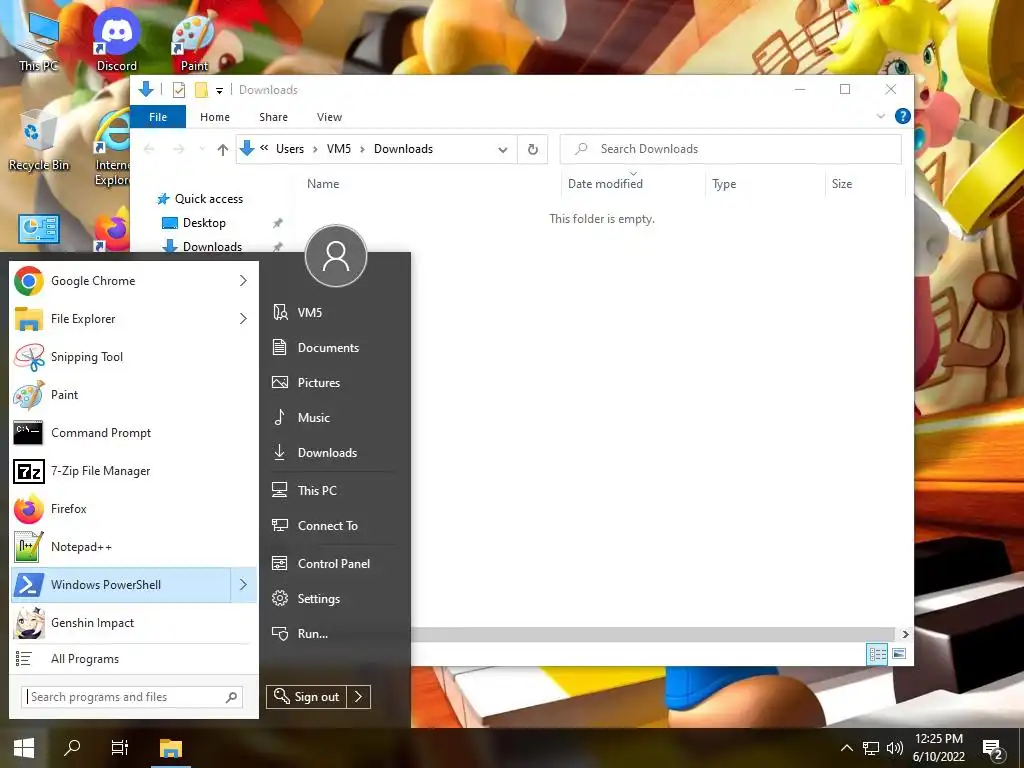This screenshot has width=1024, height=768.
Task: Launch Genshin Impact
Action: pyautogui.click(x=134, y=622)
